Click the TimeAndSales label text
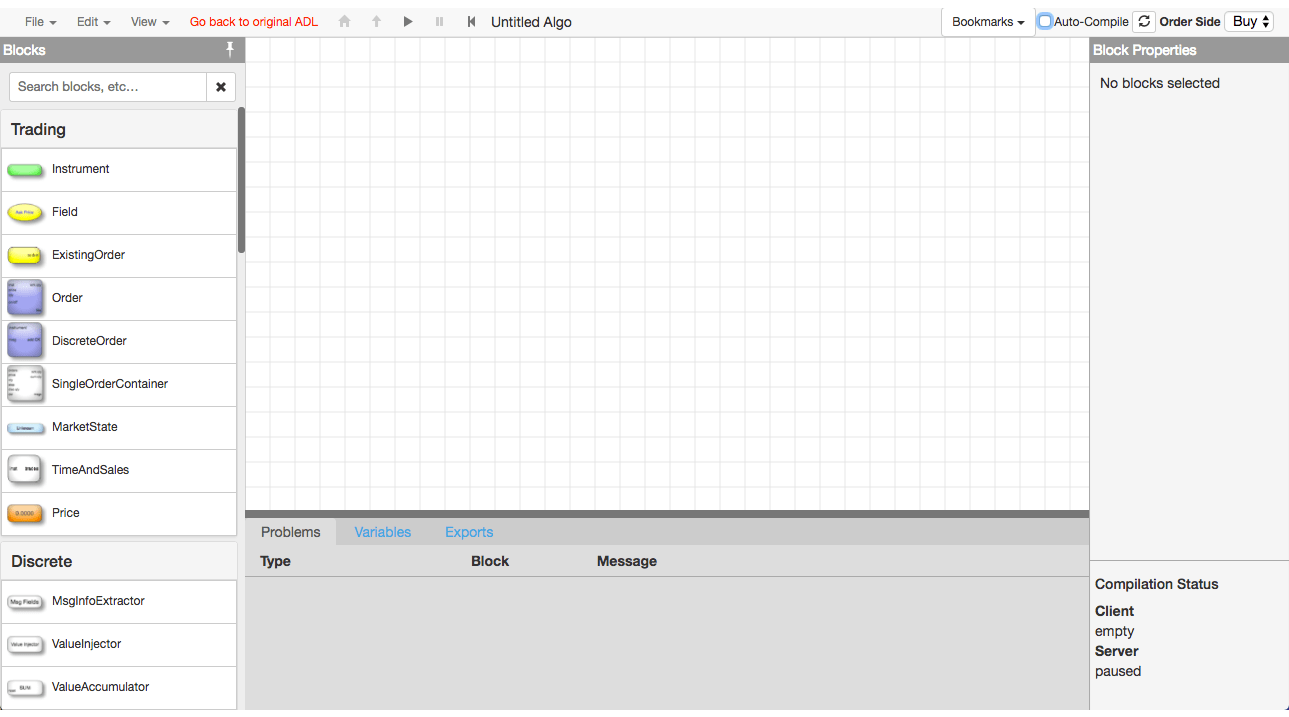The image size is (1289, 717). pyautogui.click(x=91, y=470)
